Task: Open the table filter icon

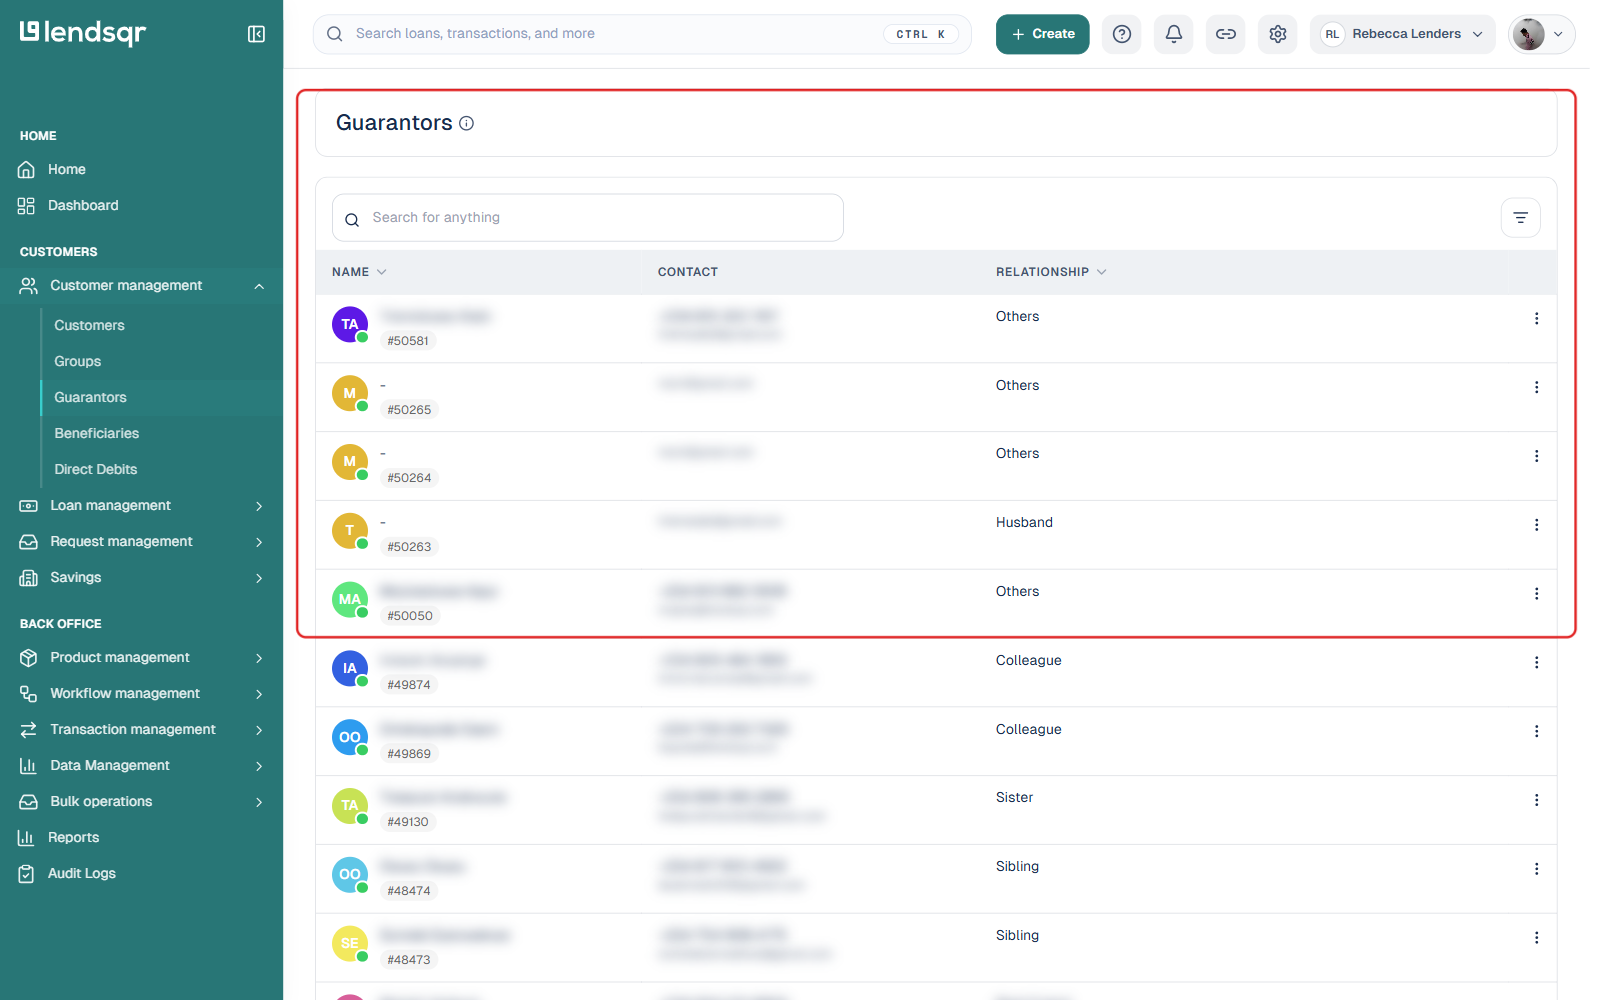Action: [x=1520, y=217]
